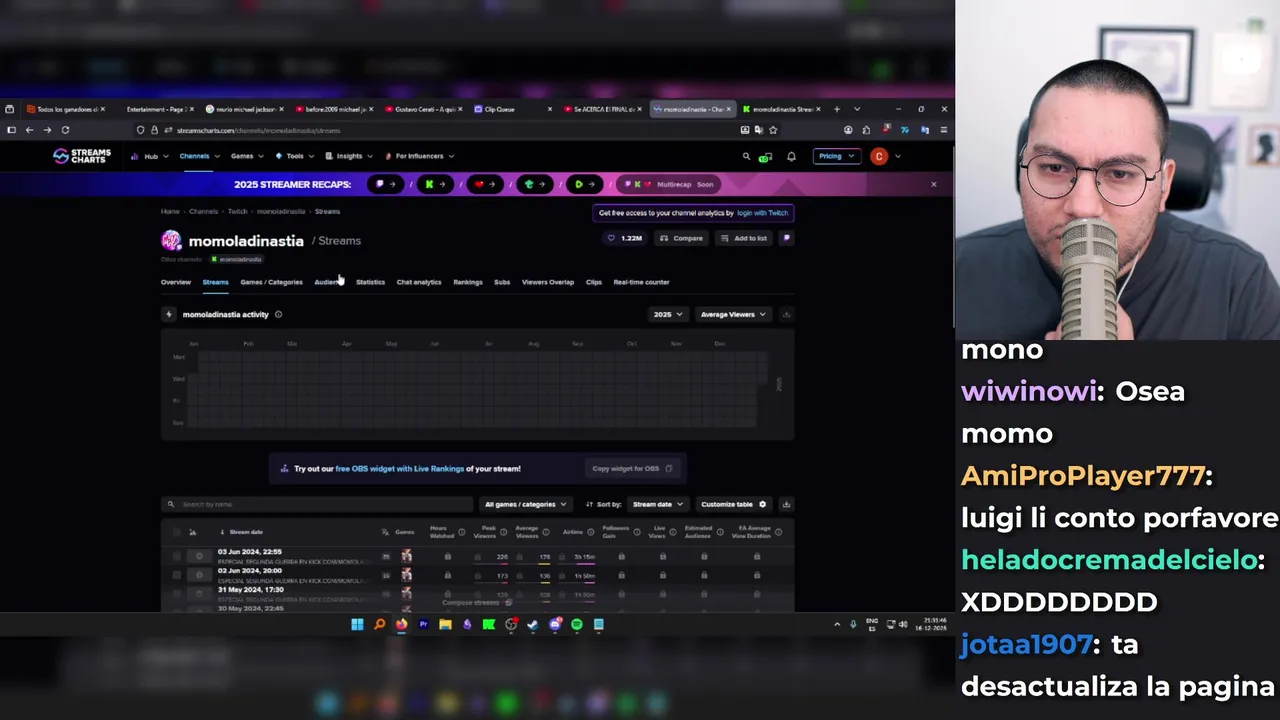The image size is (1280, 720).
Task: Switch to the Viewers Overlap tab
Action: pos(548,282)
